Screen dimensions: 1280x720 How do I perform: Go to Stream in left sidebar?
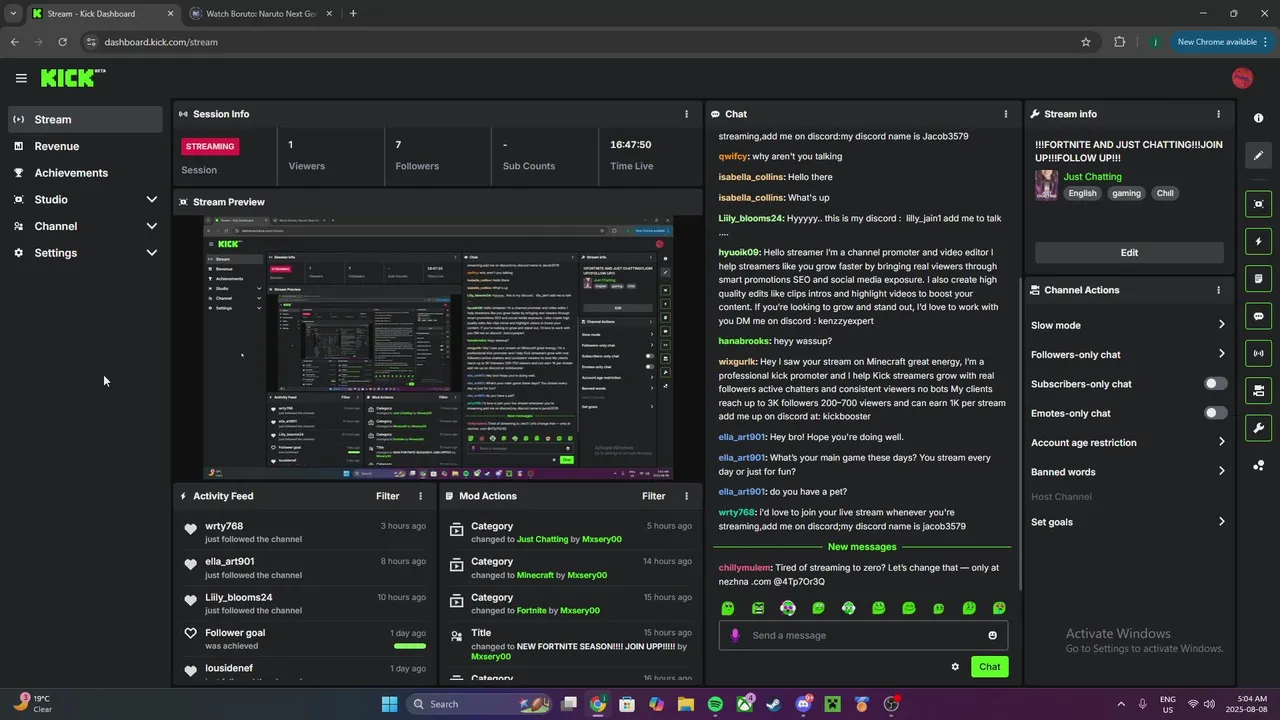click(85, 119)
